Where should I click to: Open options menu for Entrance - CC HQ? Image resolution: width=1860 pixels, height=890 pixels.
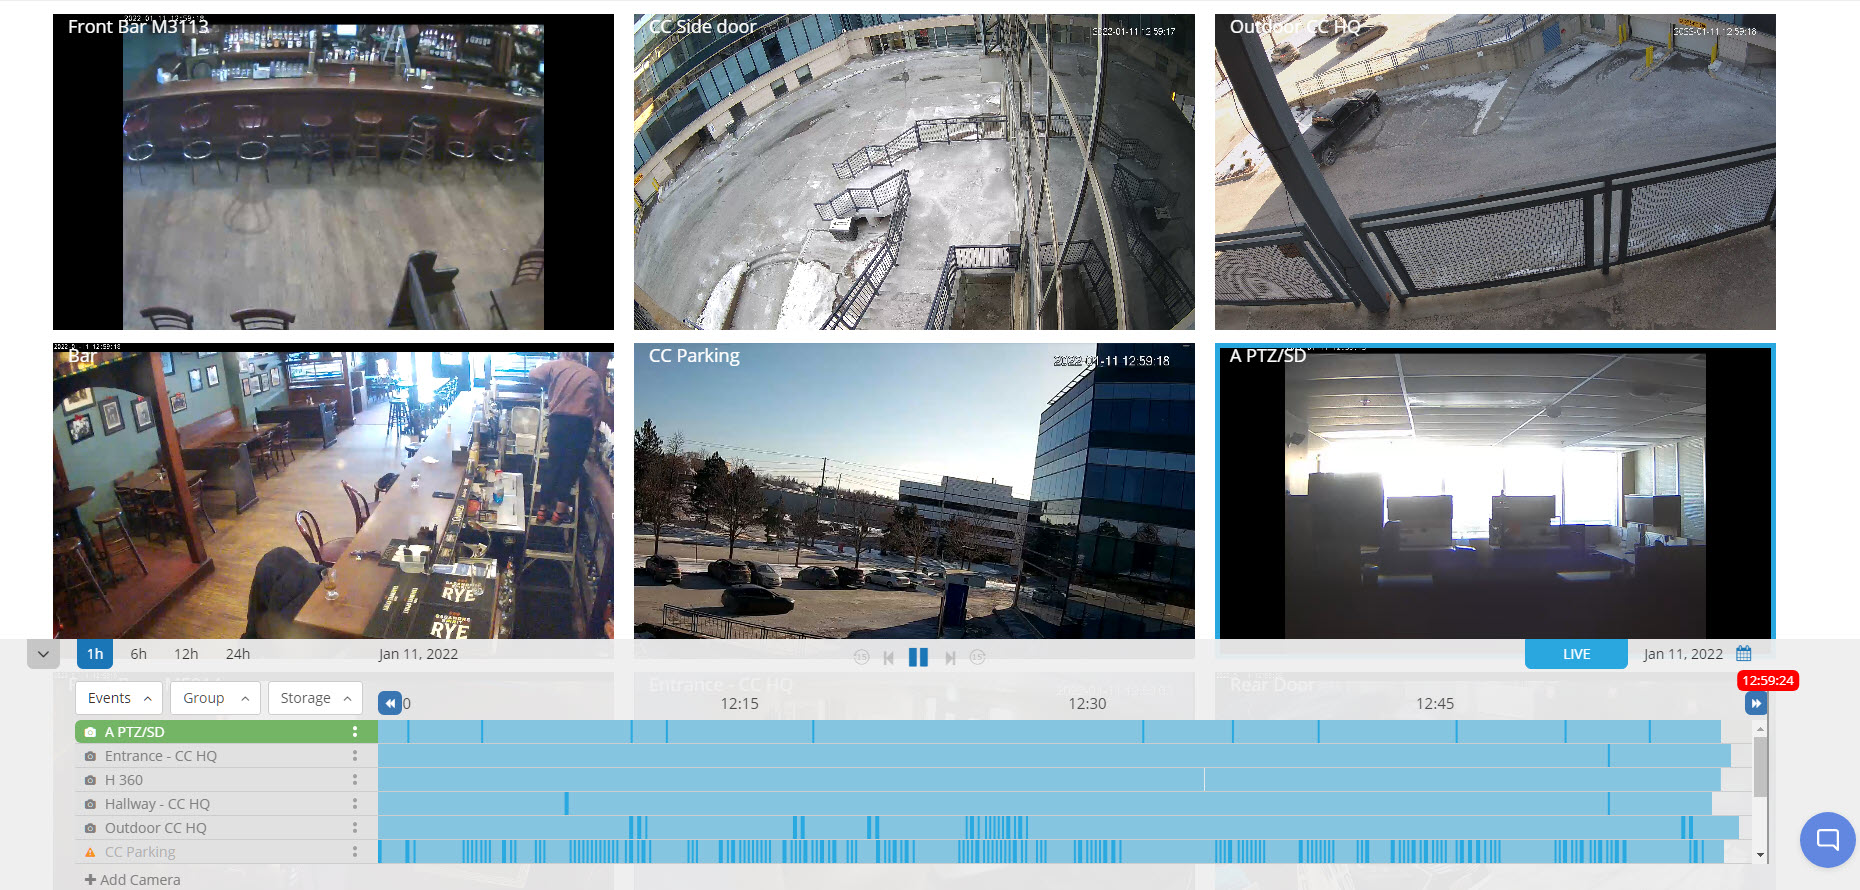(x=355, y=756)
